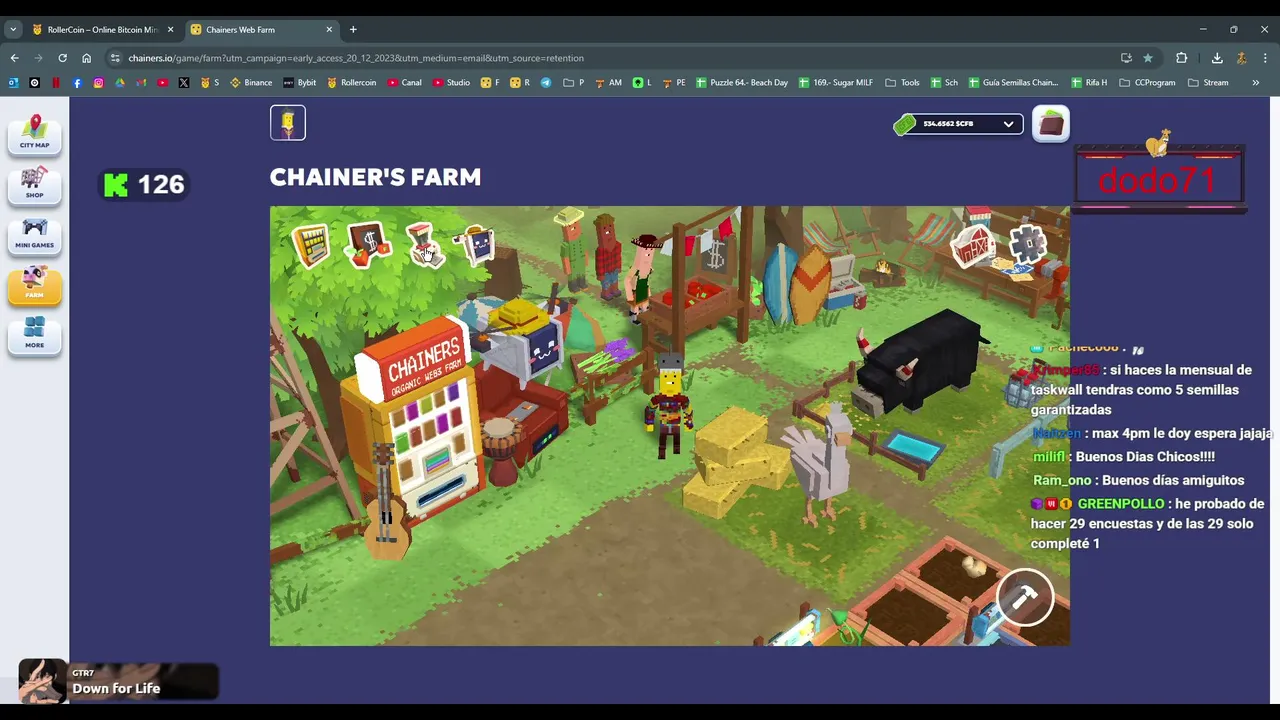Bookmark this page with the star icon
This screenshot has height=720, width=1280.
pos(1148,58)
